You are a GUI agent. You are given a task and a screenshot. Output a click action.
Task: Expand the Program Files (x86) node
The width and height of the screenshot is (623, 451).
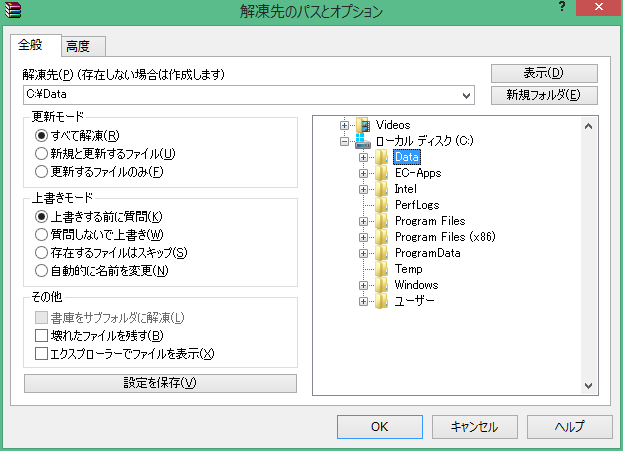point(363,237)
